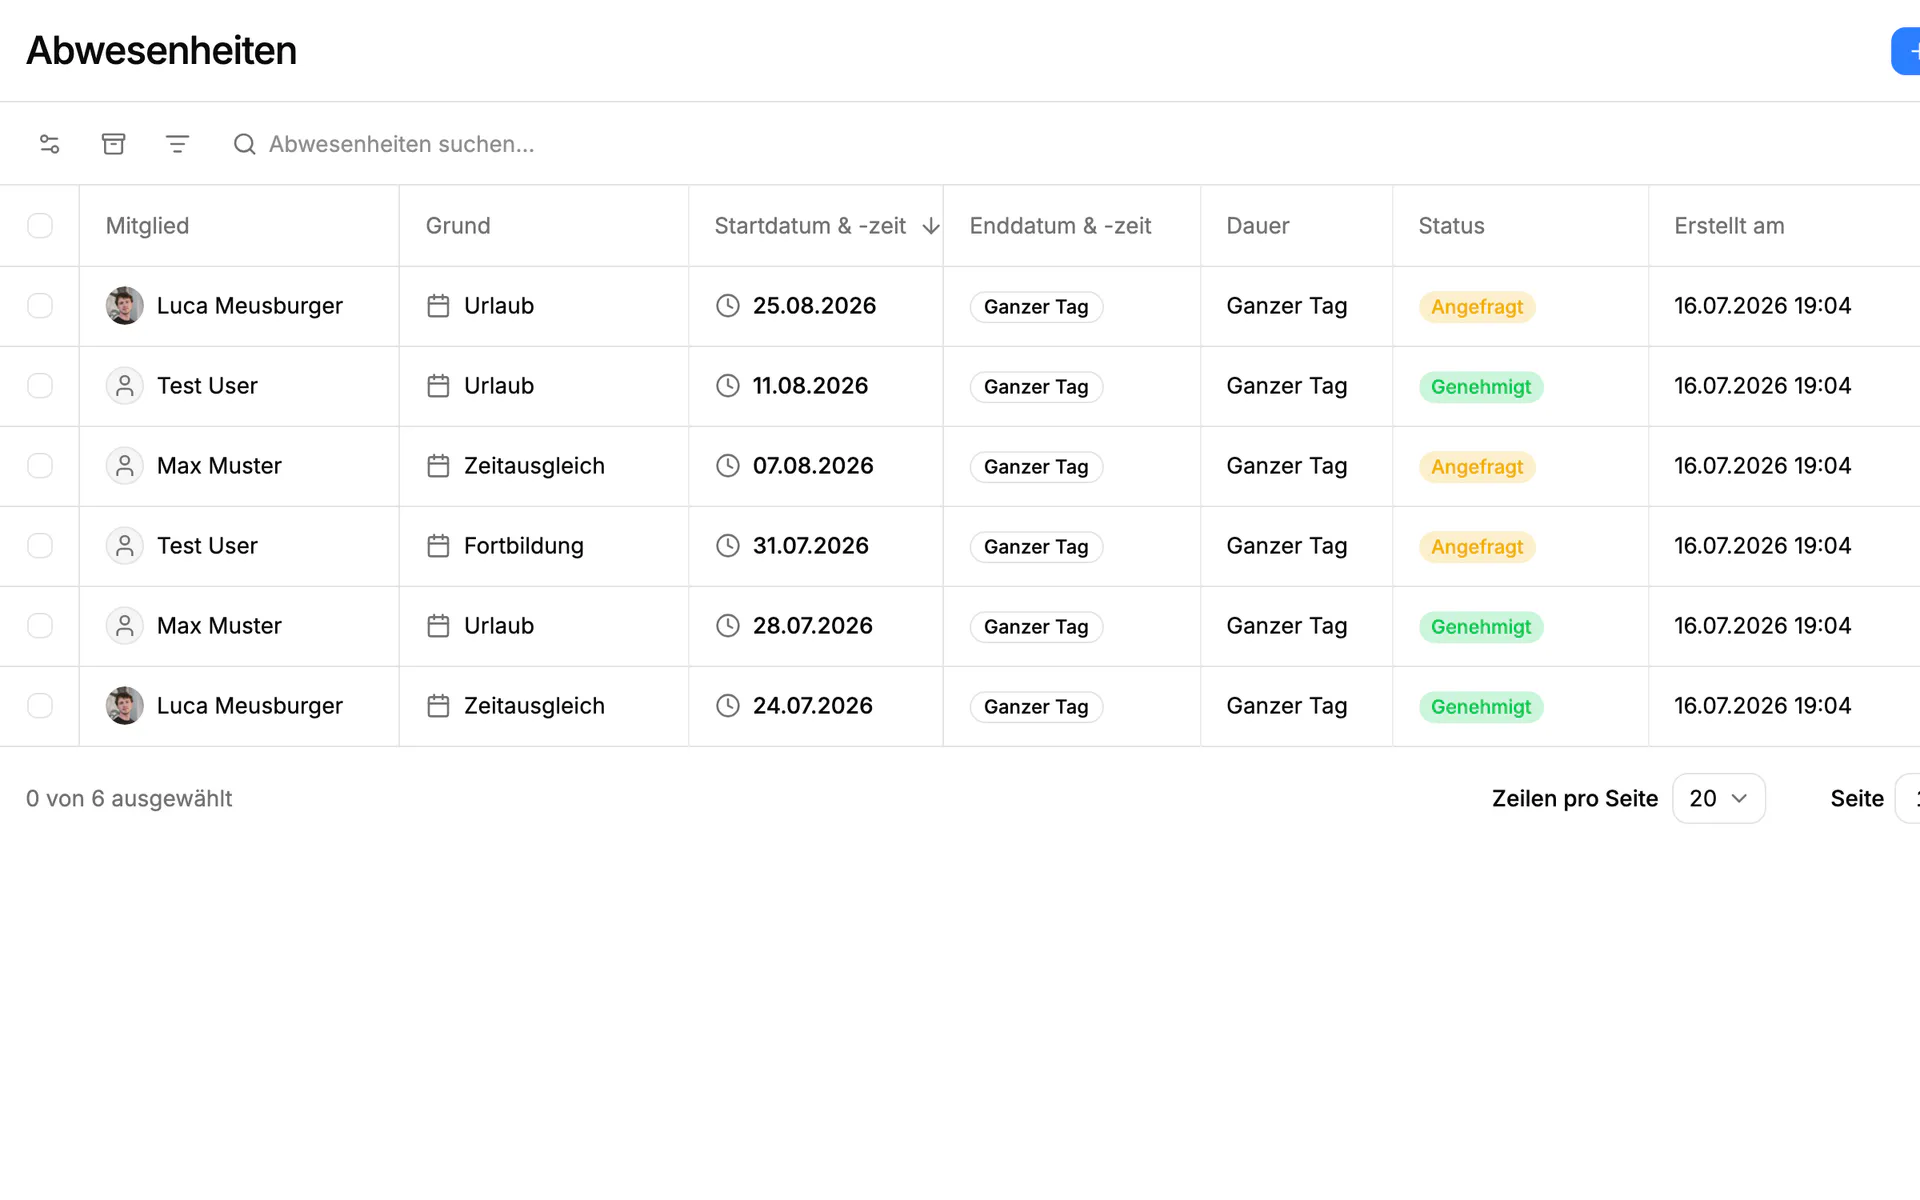1920x1200 pixels.
Task: Click calendar icon beside Max Muster's Zeitausgleich
Action: pyautogui.click(x=438, y=466)
